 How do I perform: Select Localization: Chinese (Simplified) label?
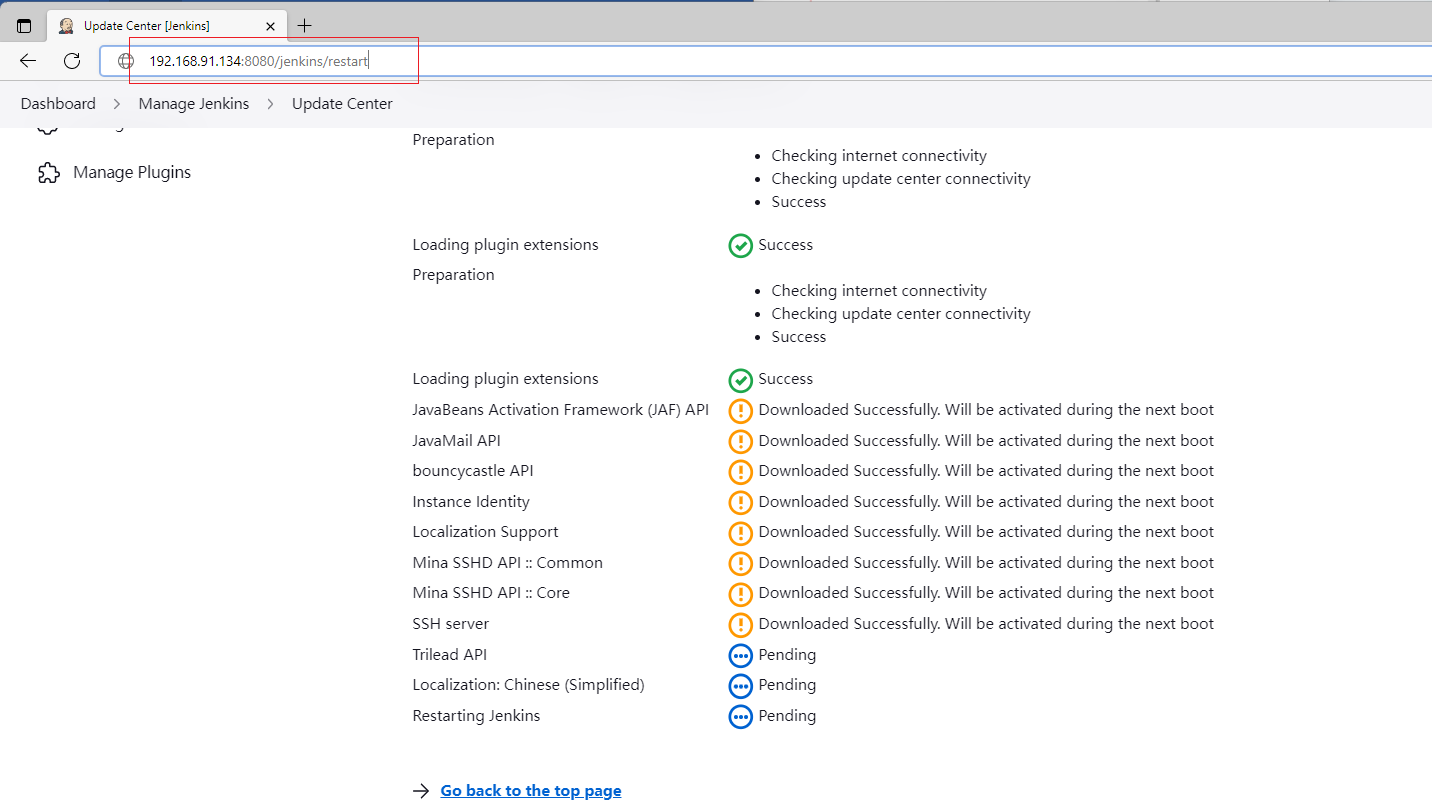coord(528,685)
